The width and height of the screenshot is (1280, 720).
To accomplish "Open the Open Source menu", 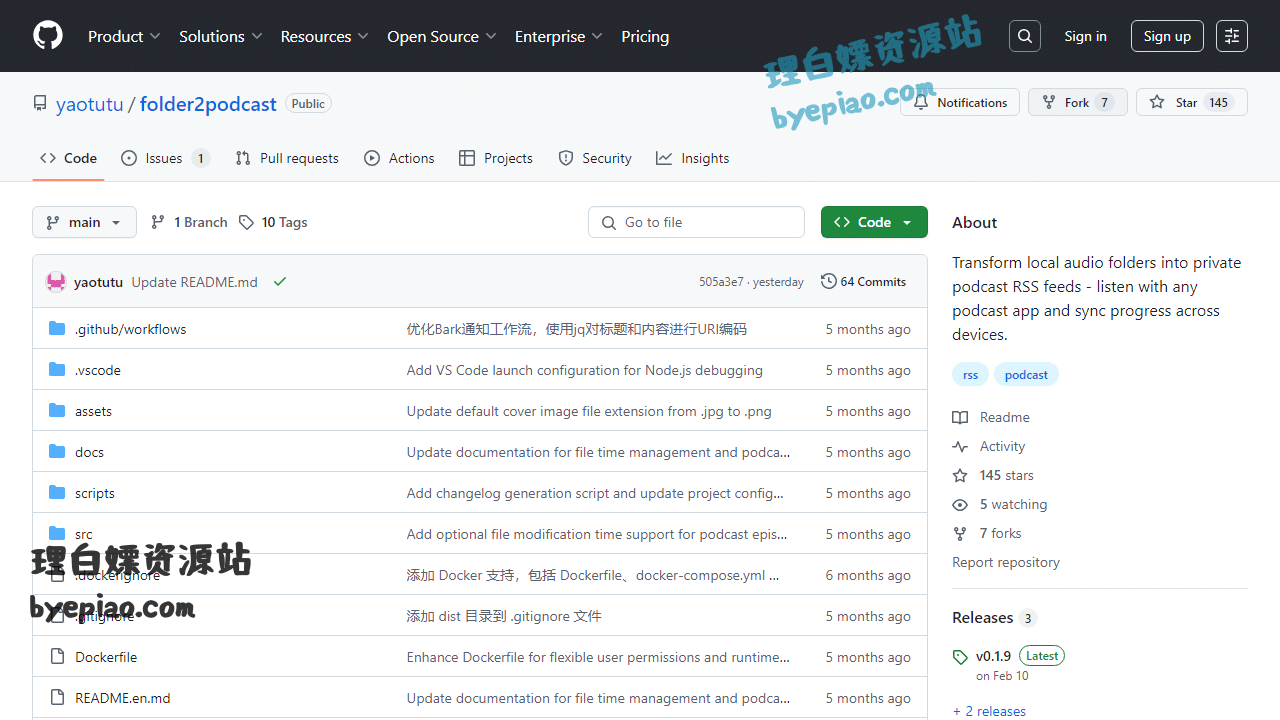I will point(442,36).
